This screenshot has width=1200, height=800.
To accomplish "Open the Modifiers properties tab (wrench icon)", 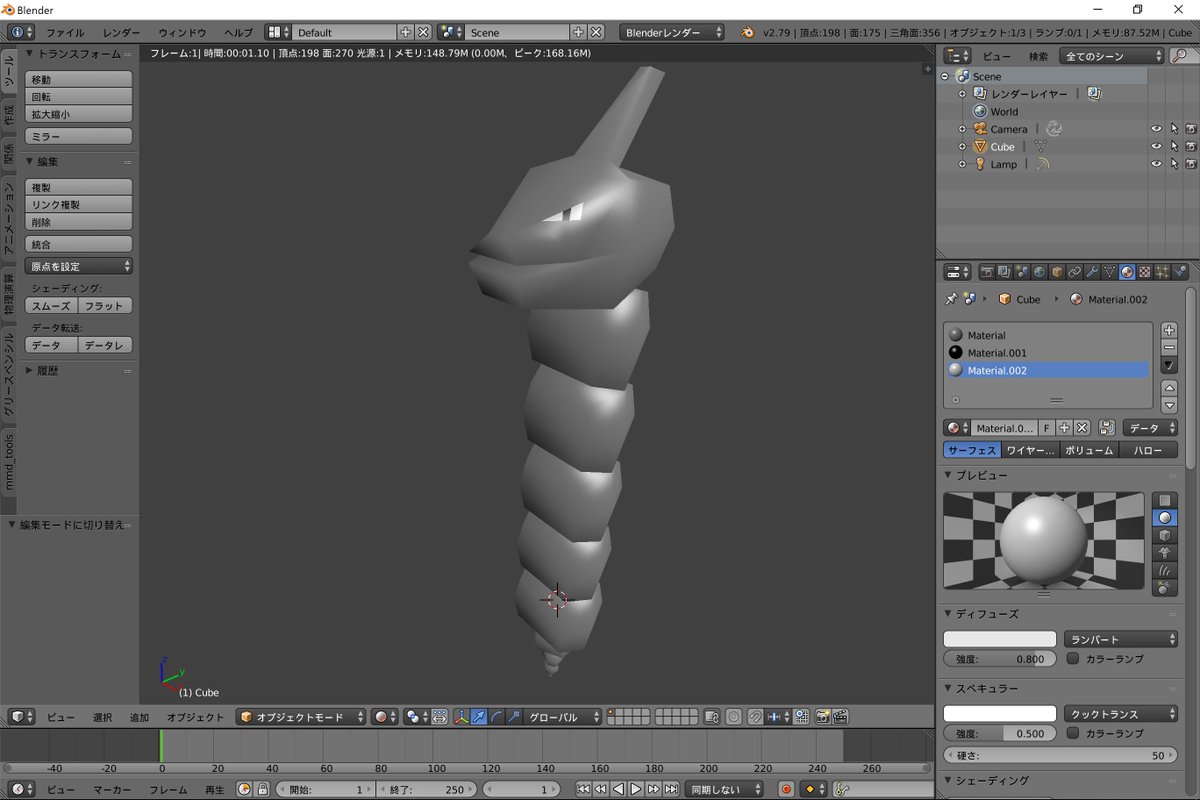I will tap(1093, 272).
